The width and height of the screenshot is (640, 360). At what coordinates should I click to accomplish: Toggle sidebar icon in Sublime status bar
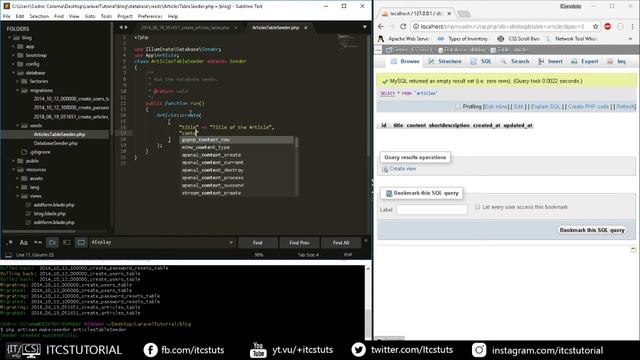point(8,255)
